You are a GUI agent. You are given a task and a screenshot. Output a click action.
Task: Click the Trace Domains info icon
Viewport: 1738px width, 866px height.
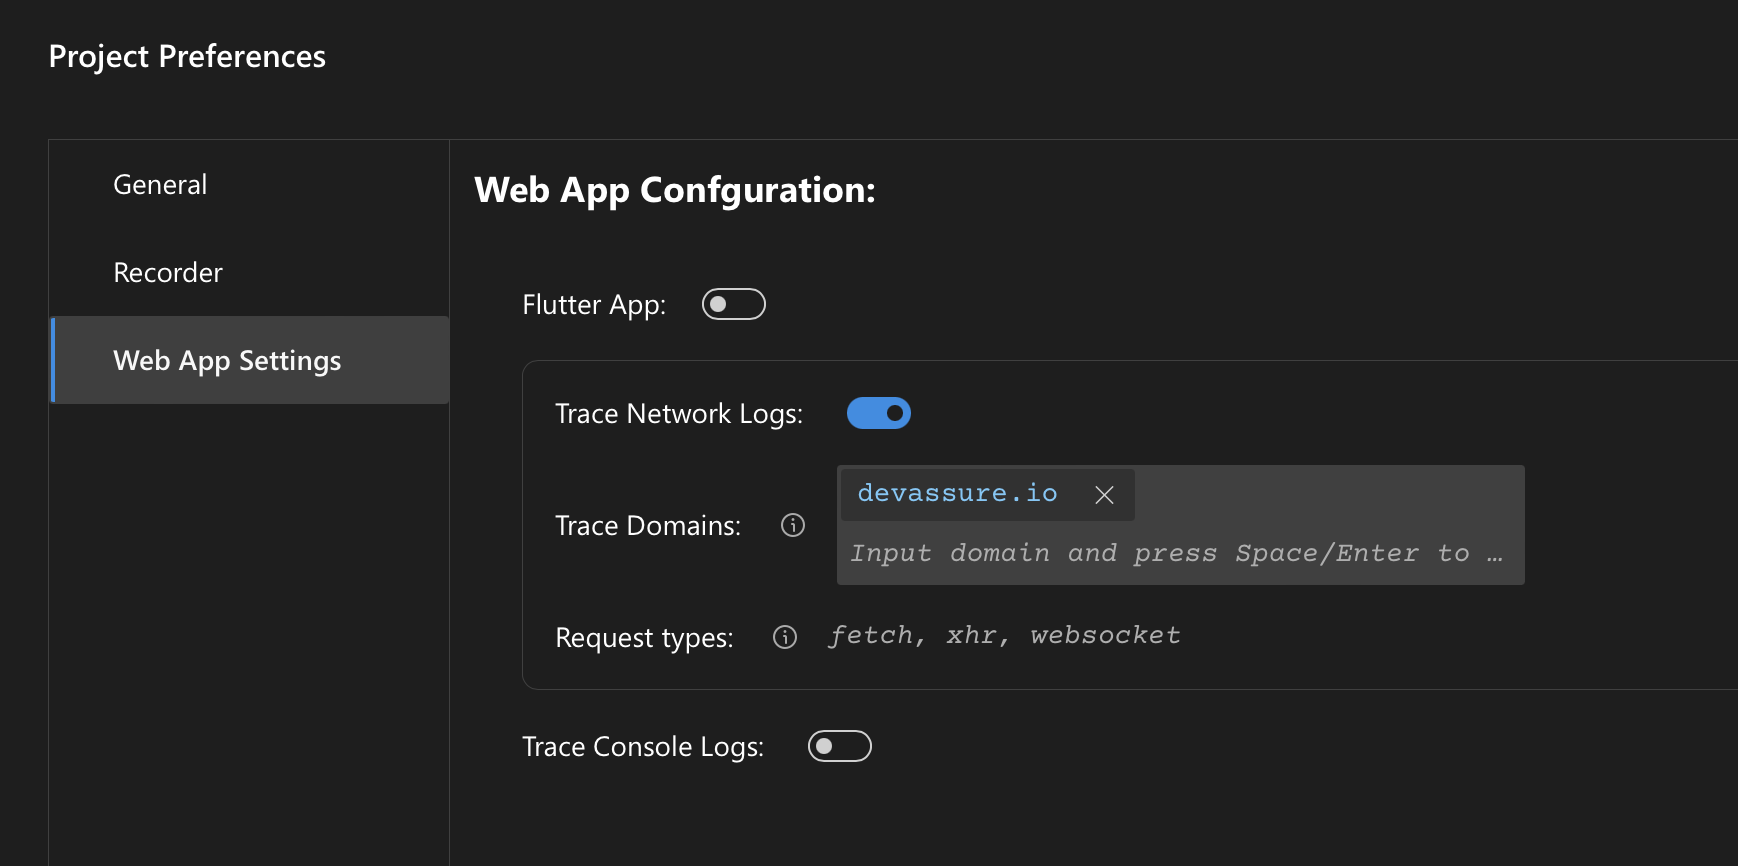(793, 525)
